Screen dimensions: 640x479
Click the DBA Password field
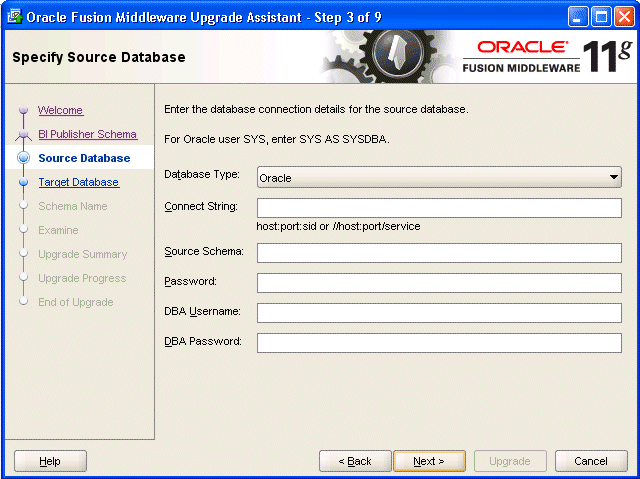tap(439, 343)
